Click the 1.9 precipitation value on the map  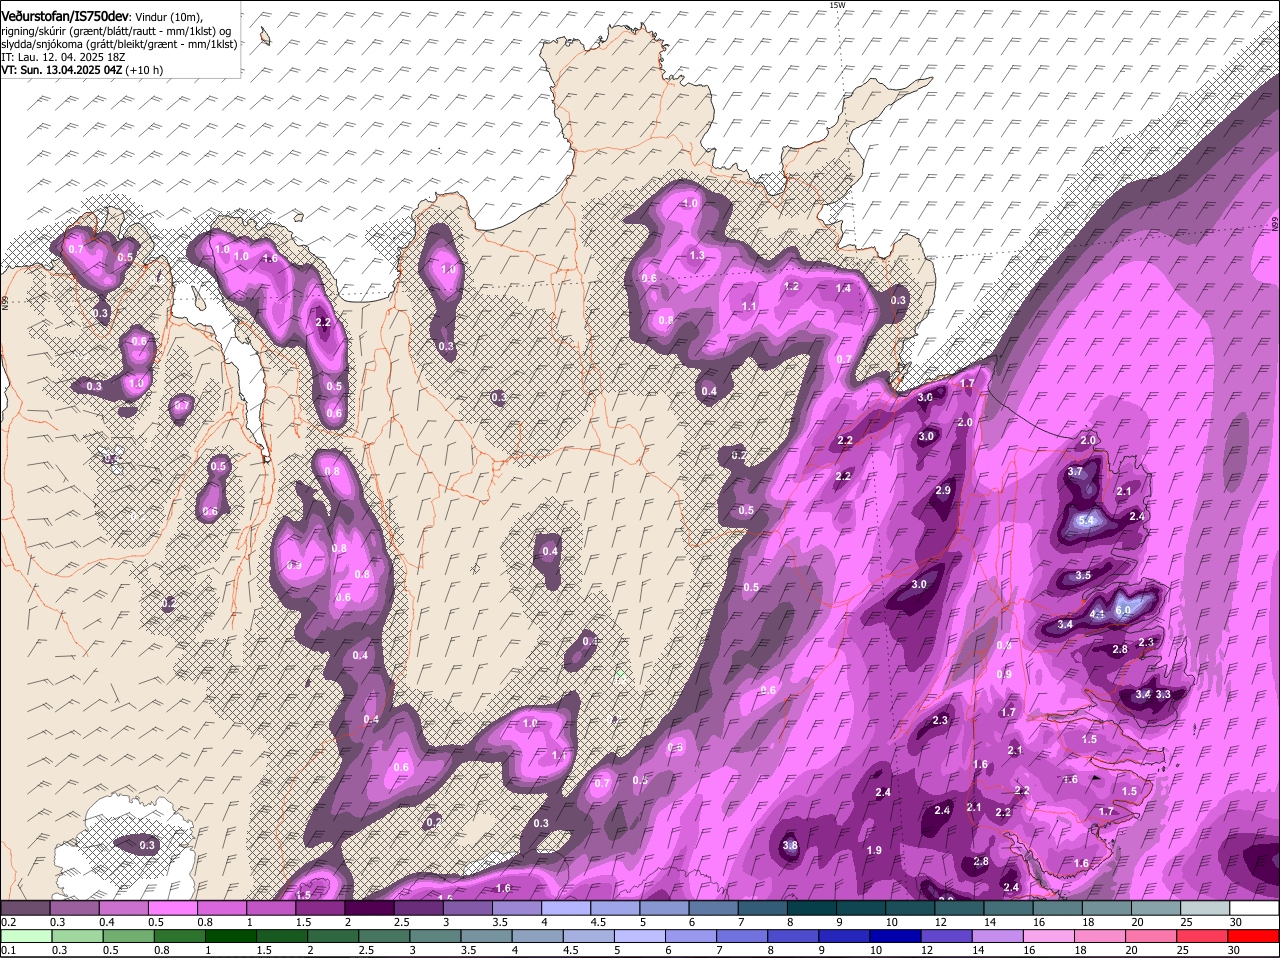coord(874,850)
